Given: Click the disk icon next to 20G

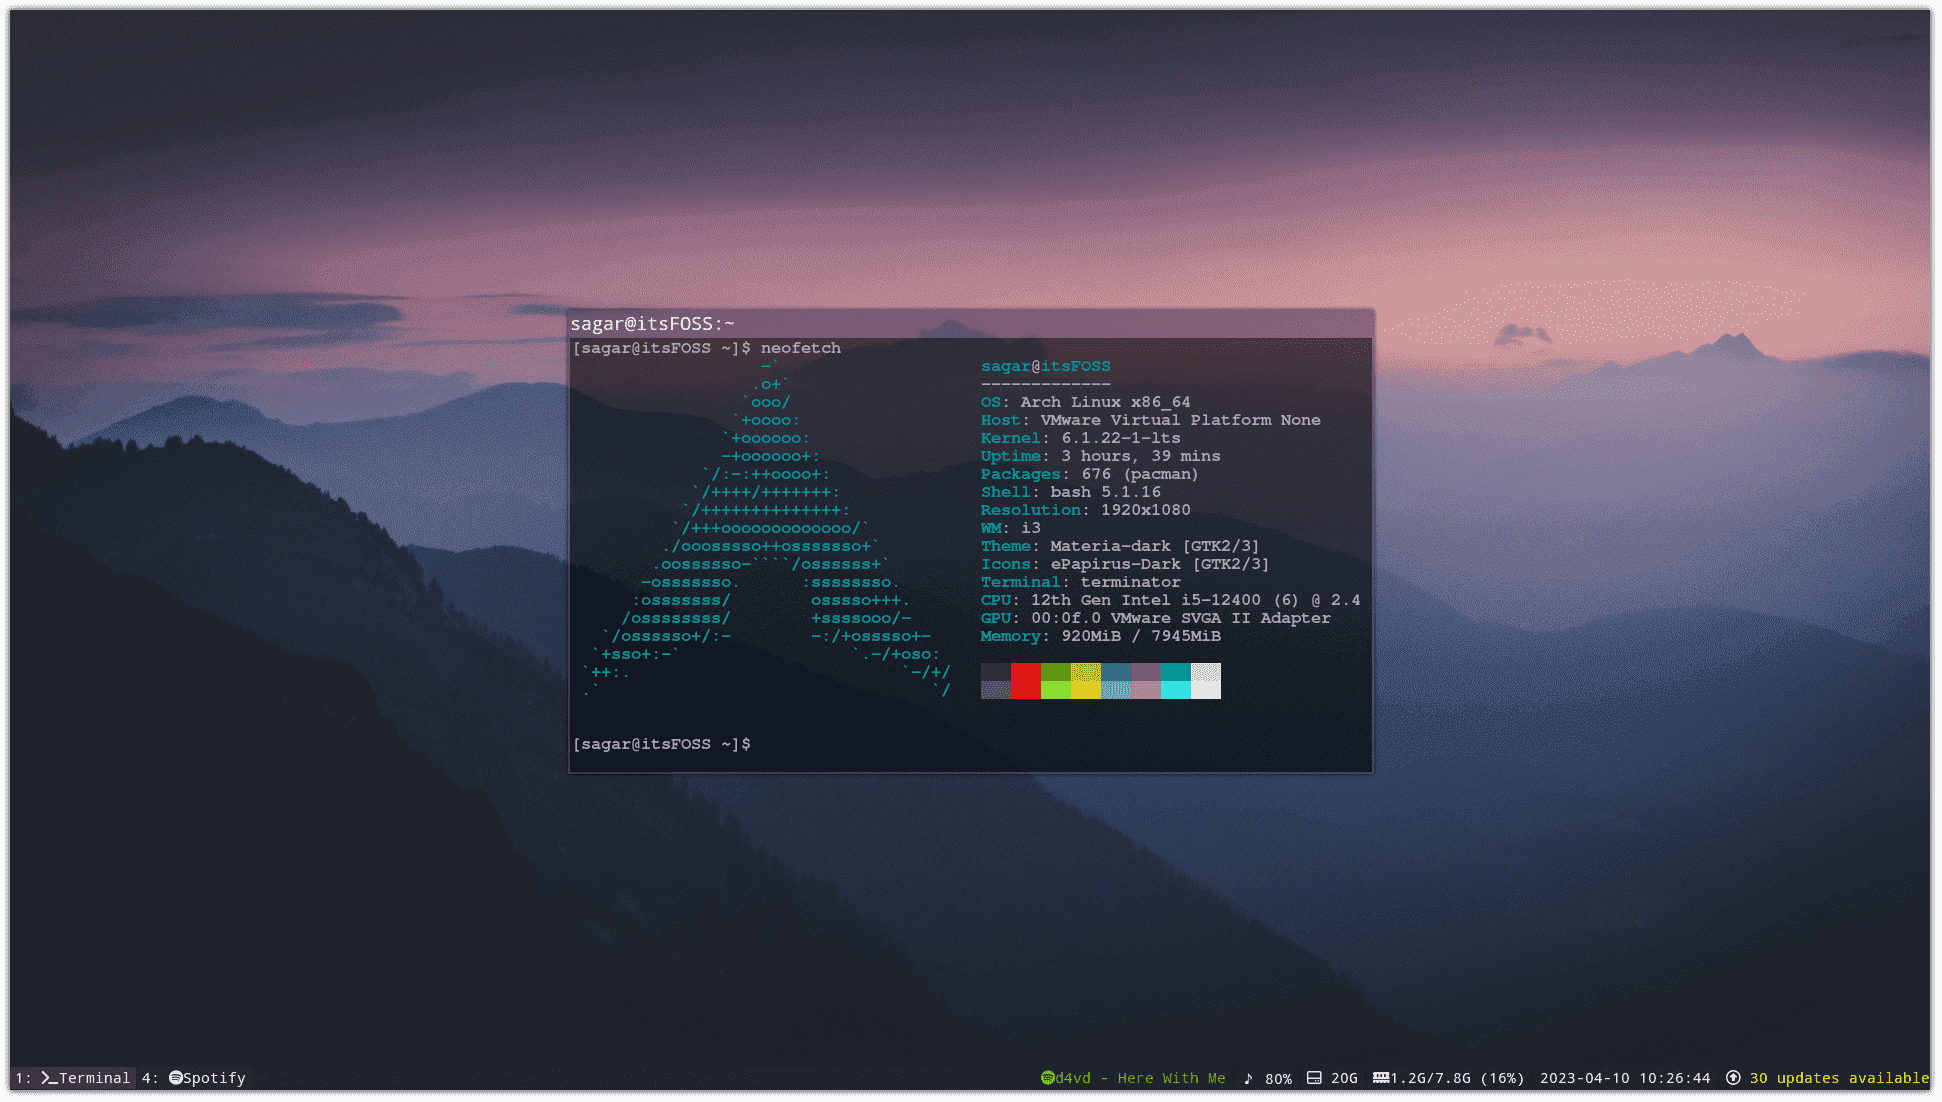Looking at the screenshot, I should [x=1313, y=1078].
